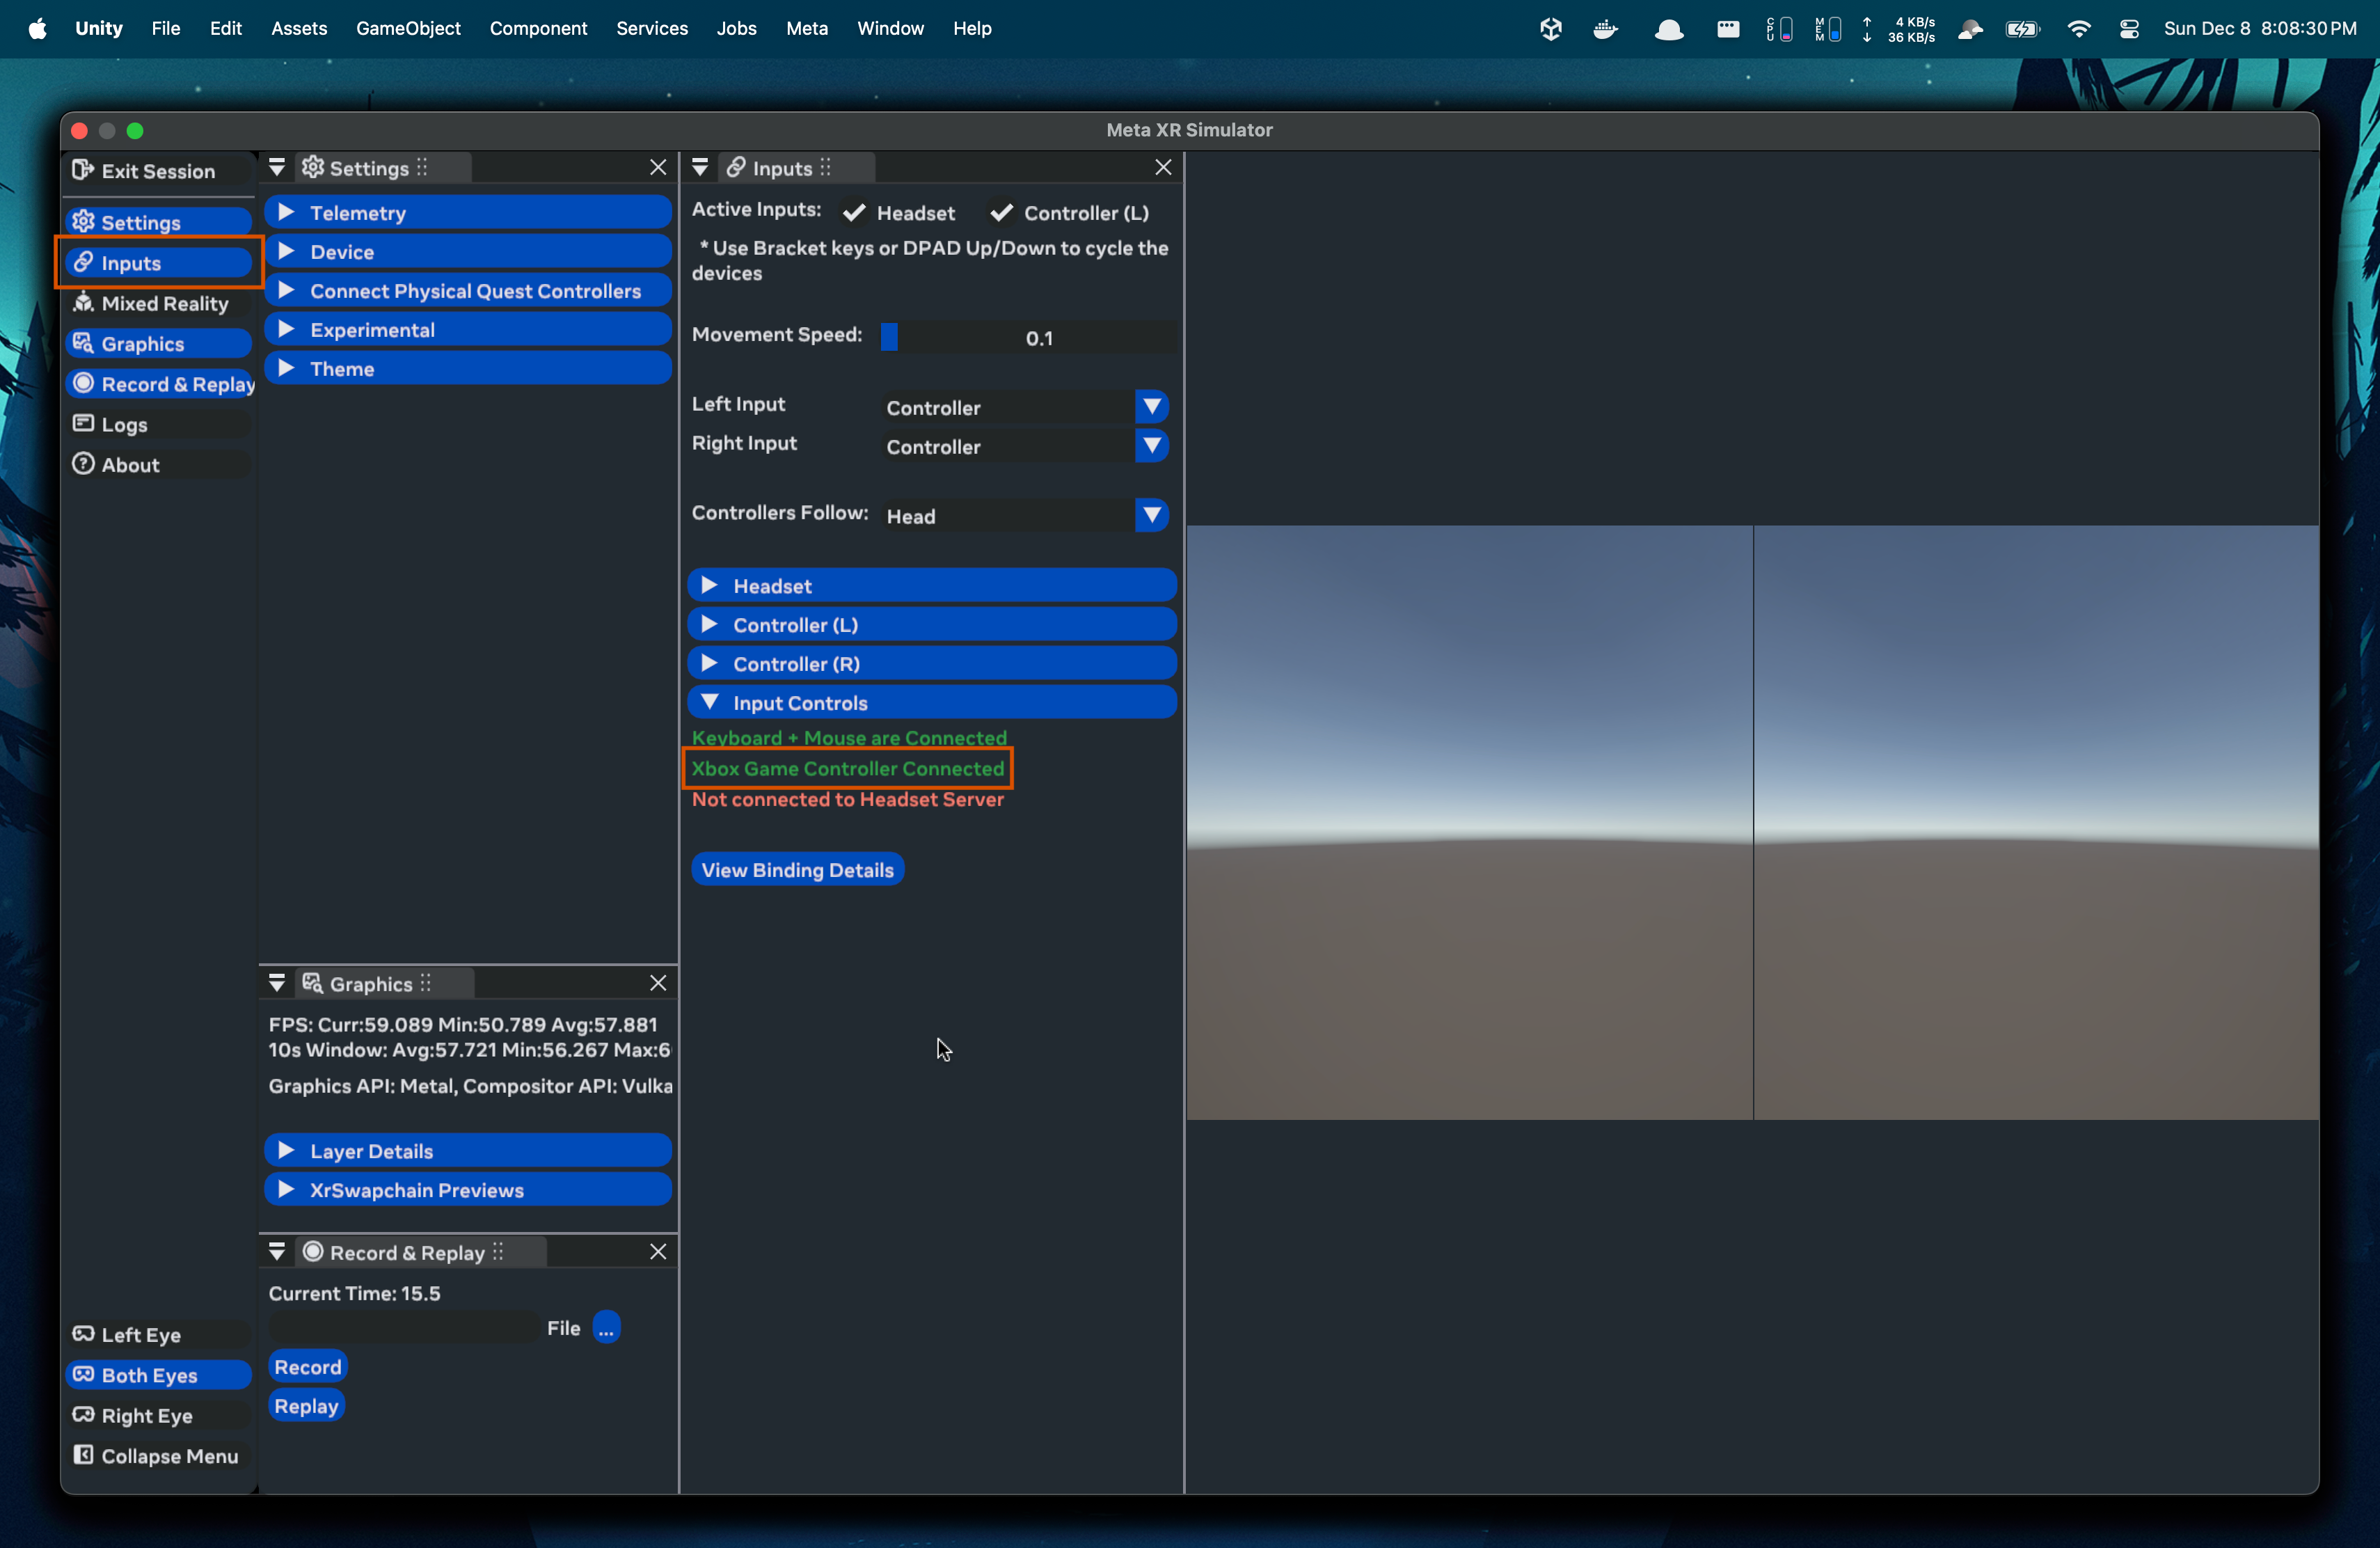This screenshot has width=2380, height=1548.
Task: Click the View Binding Details button
Action: click(797, 869)
